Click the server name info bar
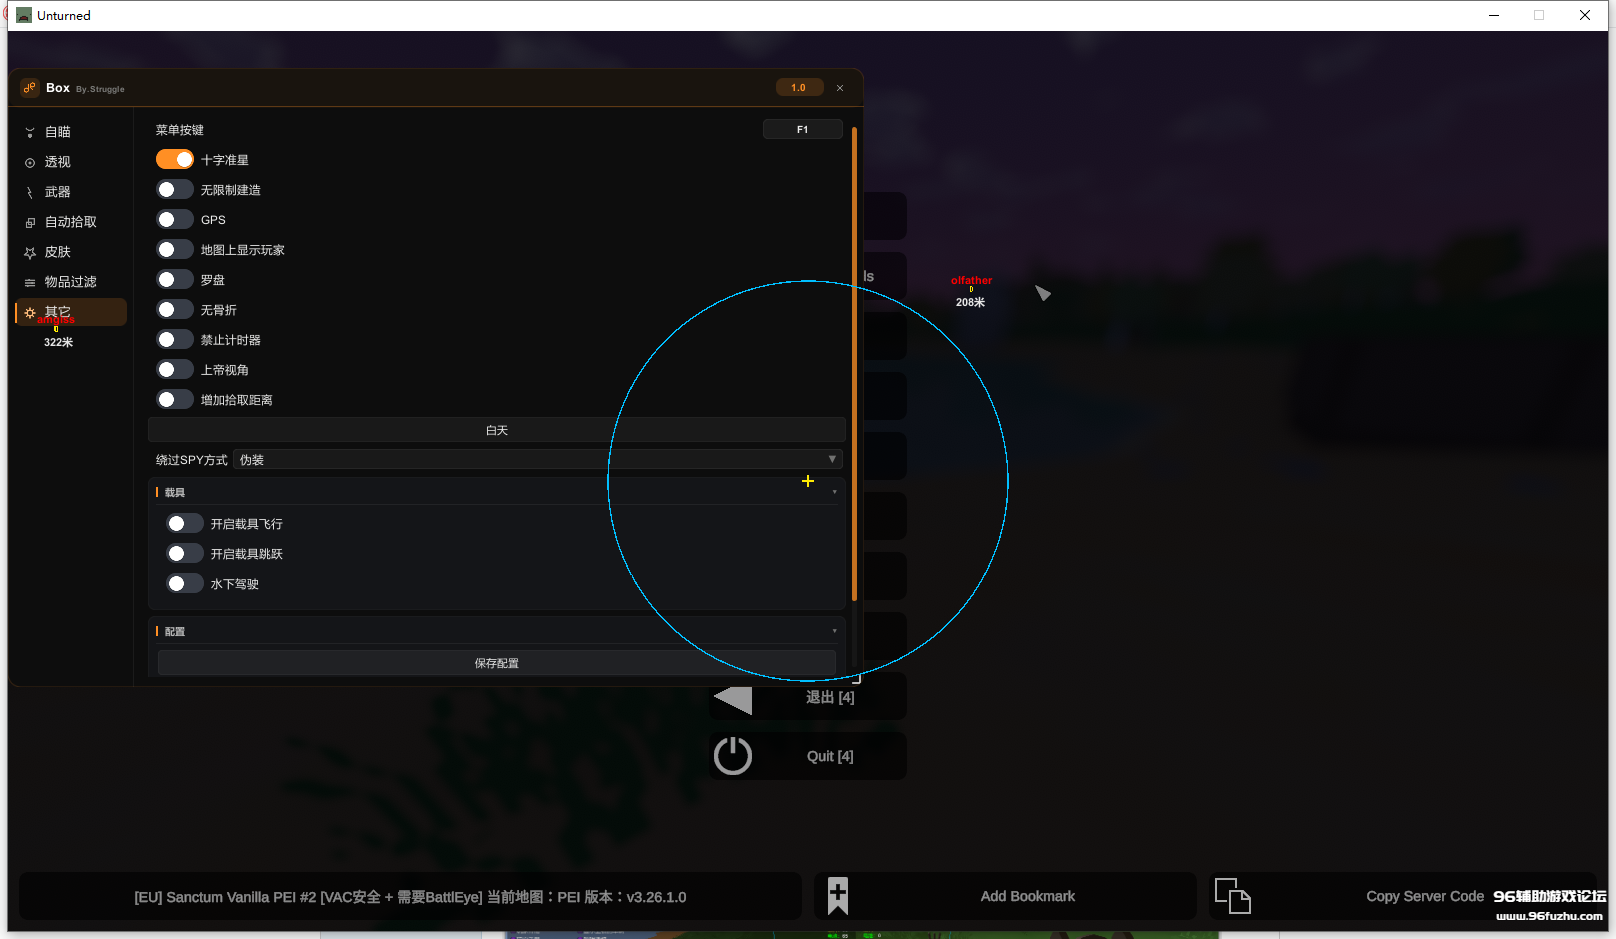This screenshot has width=1616, height=939. [410, 897]
